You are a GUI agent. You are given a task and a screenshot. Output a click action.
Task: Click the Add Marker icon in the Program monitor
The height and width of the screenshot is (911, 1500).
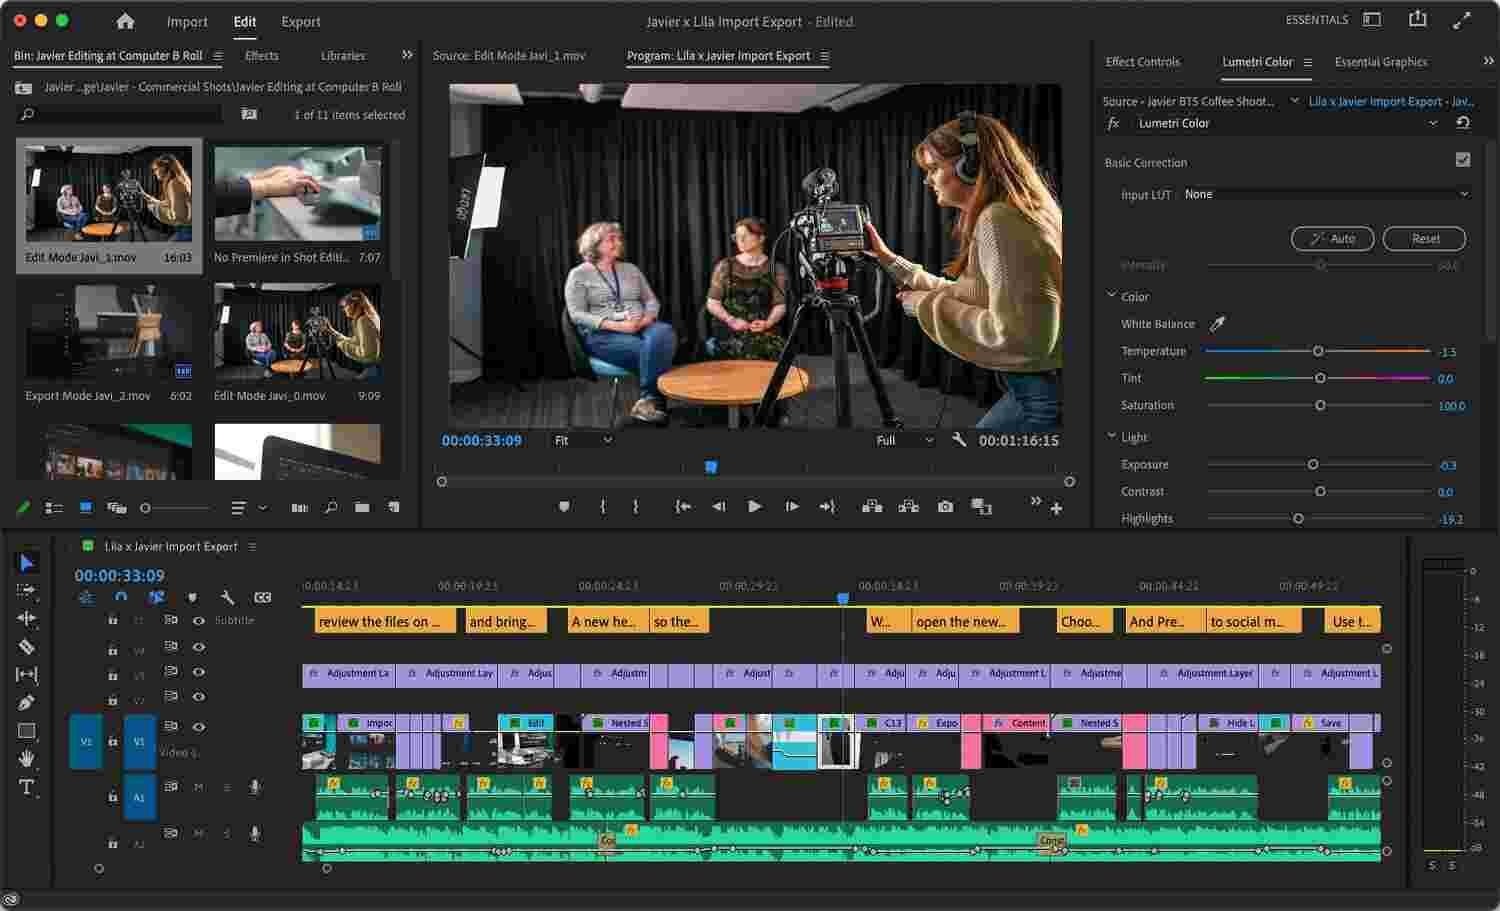click(564, 506)
